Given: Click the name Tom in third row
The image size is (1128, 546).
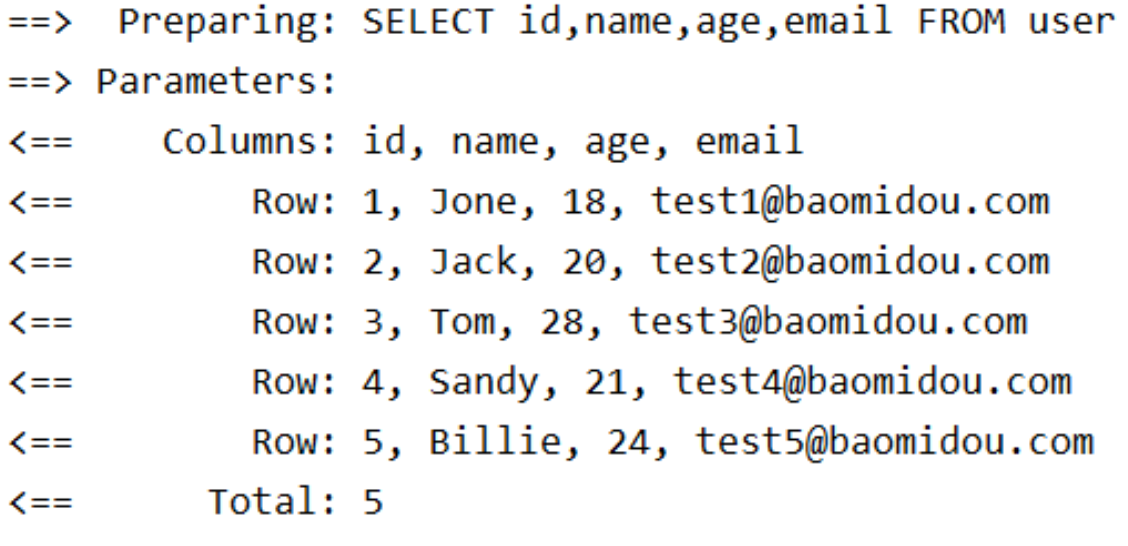Looking at the screenshot, I should (x=462, y=322).
